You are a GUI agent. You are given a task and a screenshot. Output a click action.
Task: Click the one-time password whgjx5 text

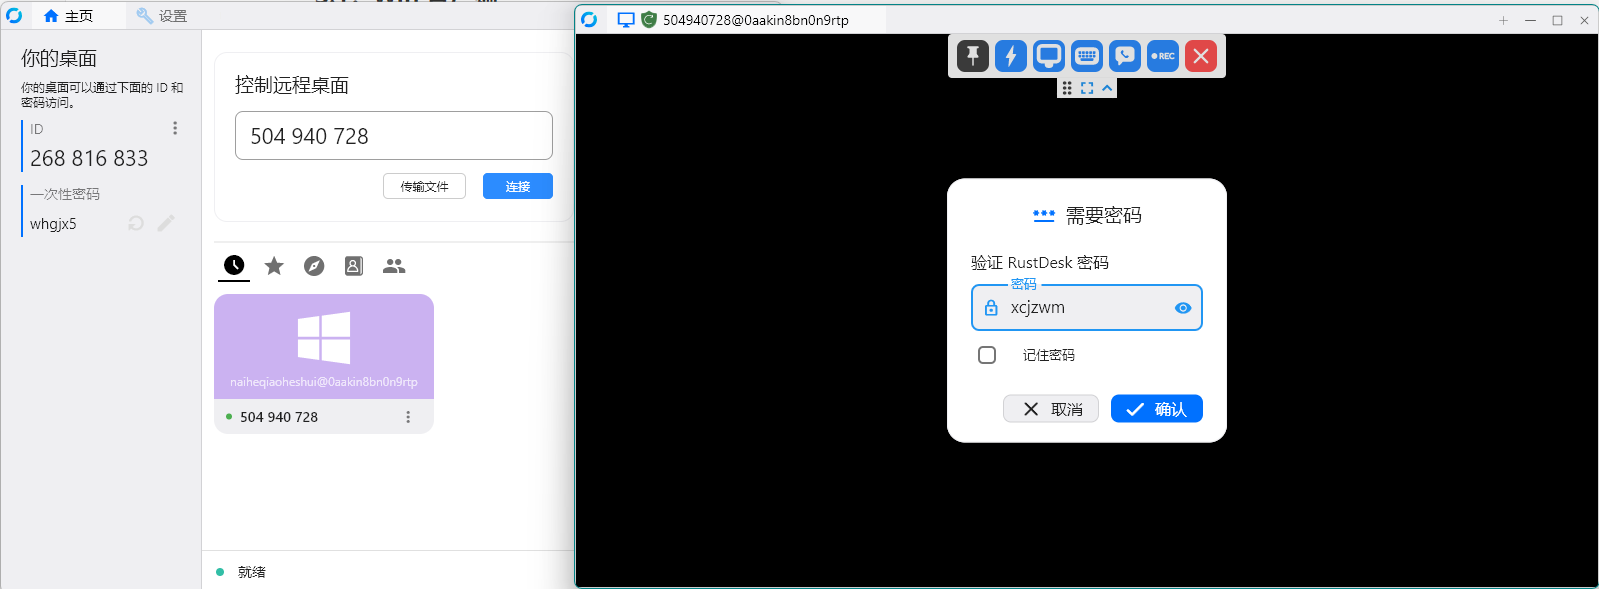click(53, 224)
